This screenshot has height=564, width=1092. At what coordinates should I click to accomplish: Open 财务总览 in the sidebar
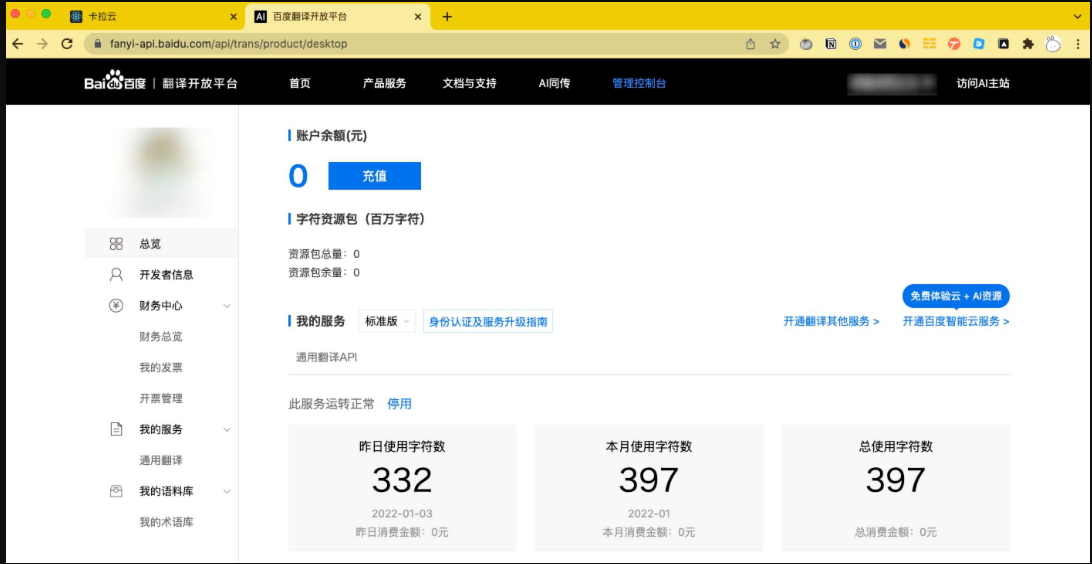(161, 336)
